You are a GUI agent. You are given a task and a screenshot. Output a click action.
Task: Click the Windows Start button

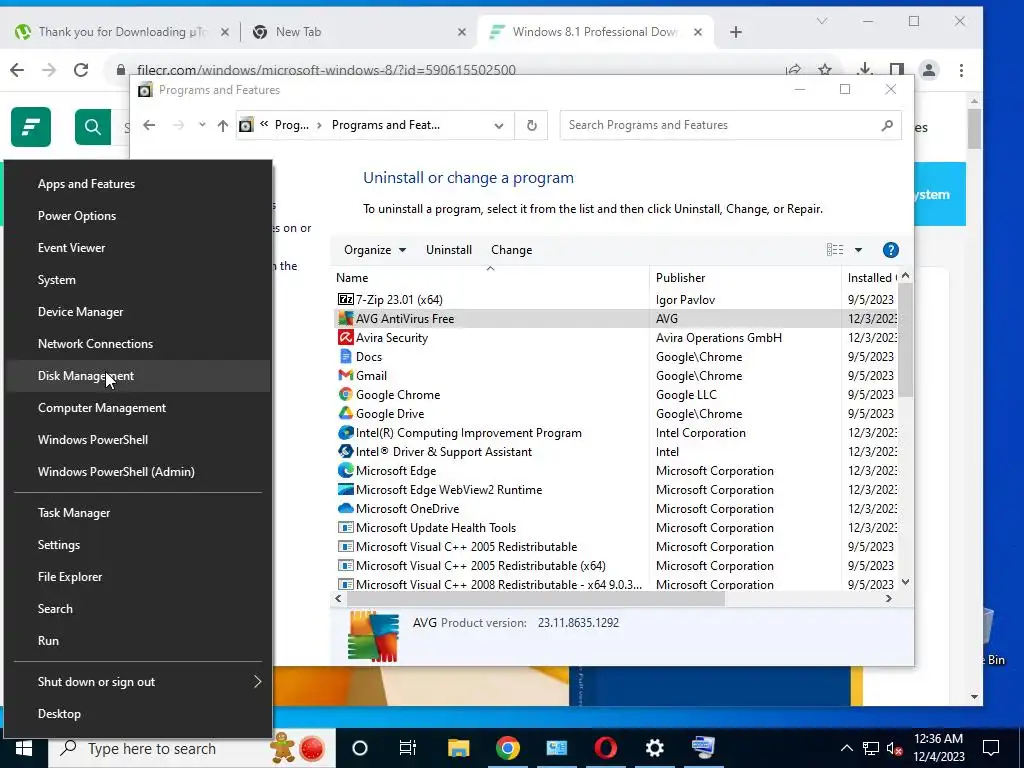(24, 748)
